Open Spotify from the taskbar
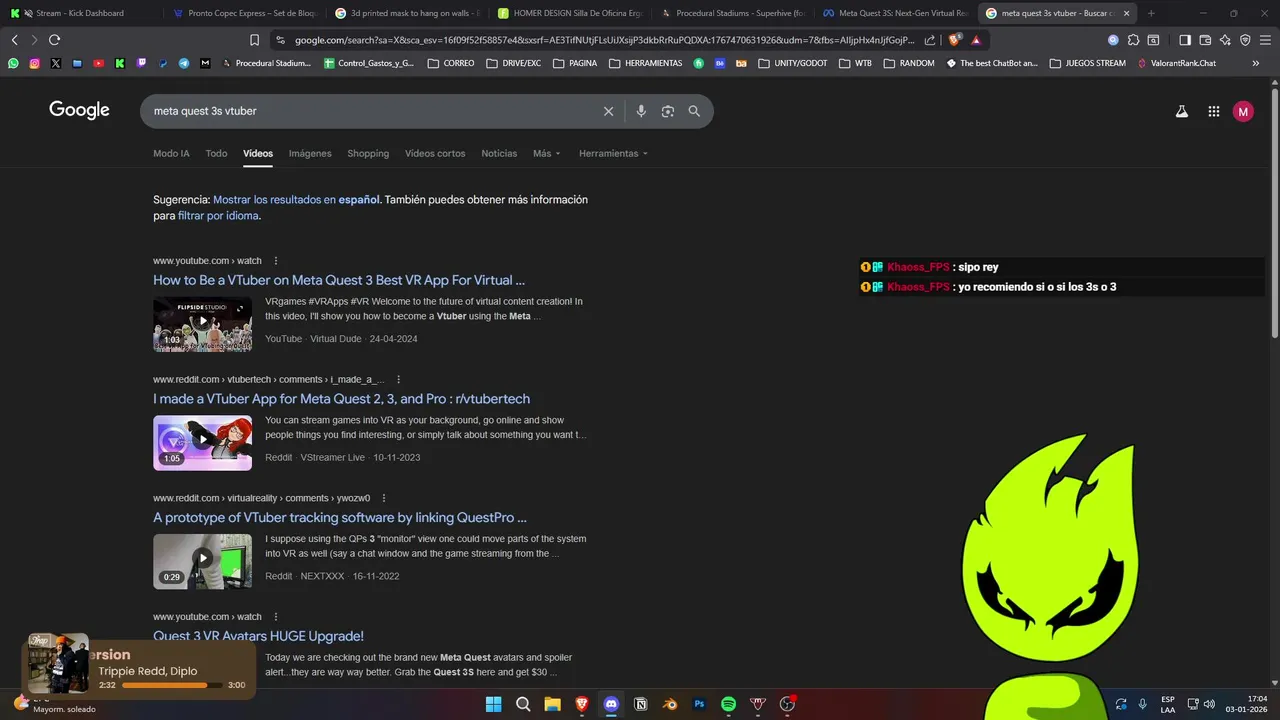This screenshot has height=720, width=1280. point(728,704)
